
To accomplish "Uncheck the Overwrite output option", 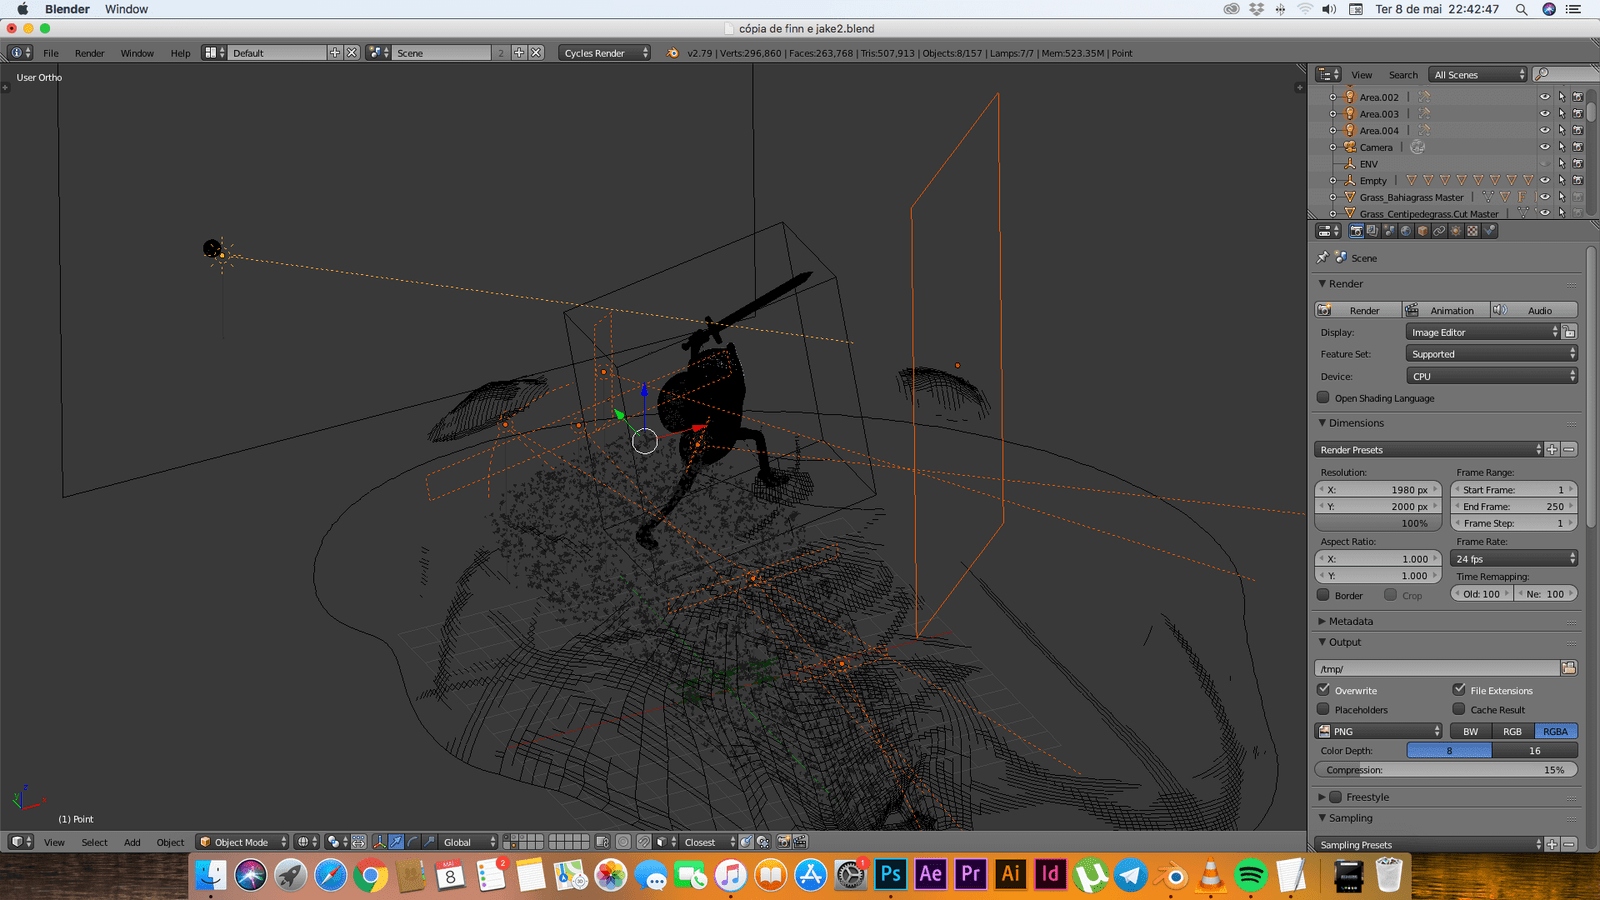I will [1323, 690].
